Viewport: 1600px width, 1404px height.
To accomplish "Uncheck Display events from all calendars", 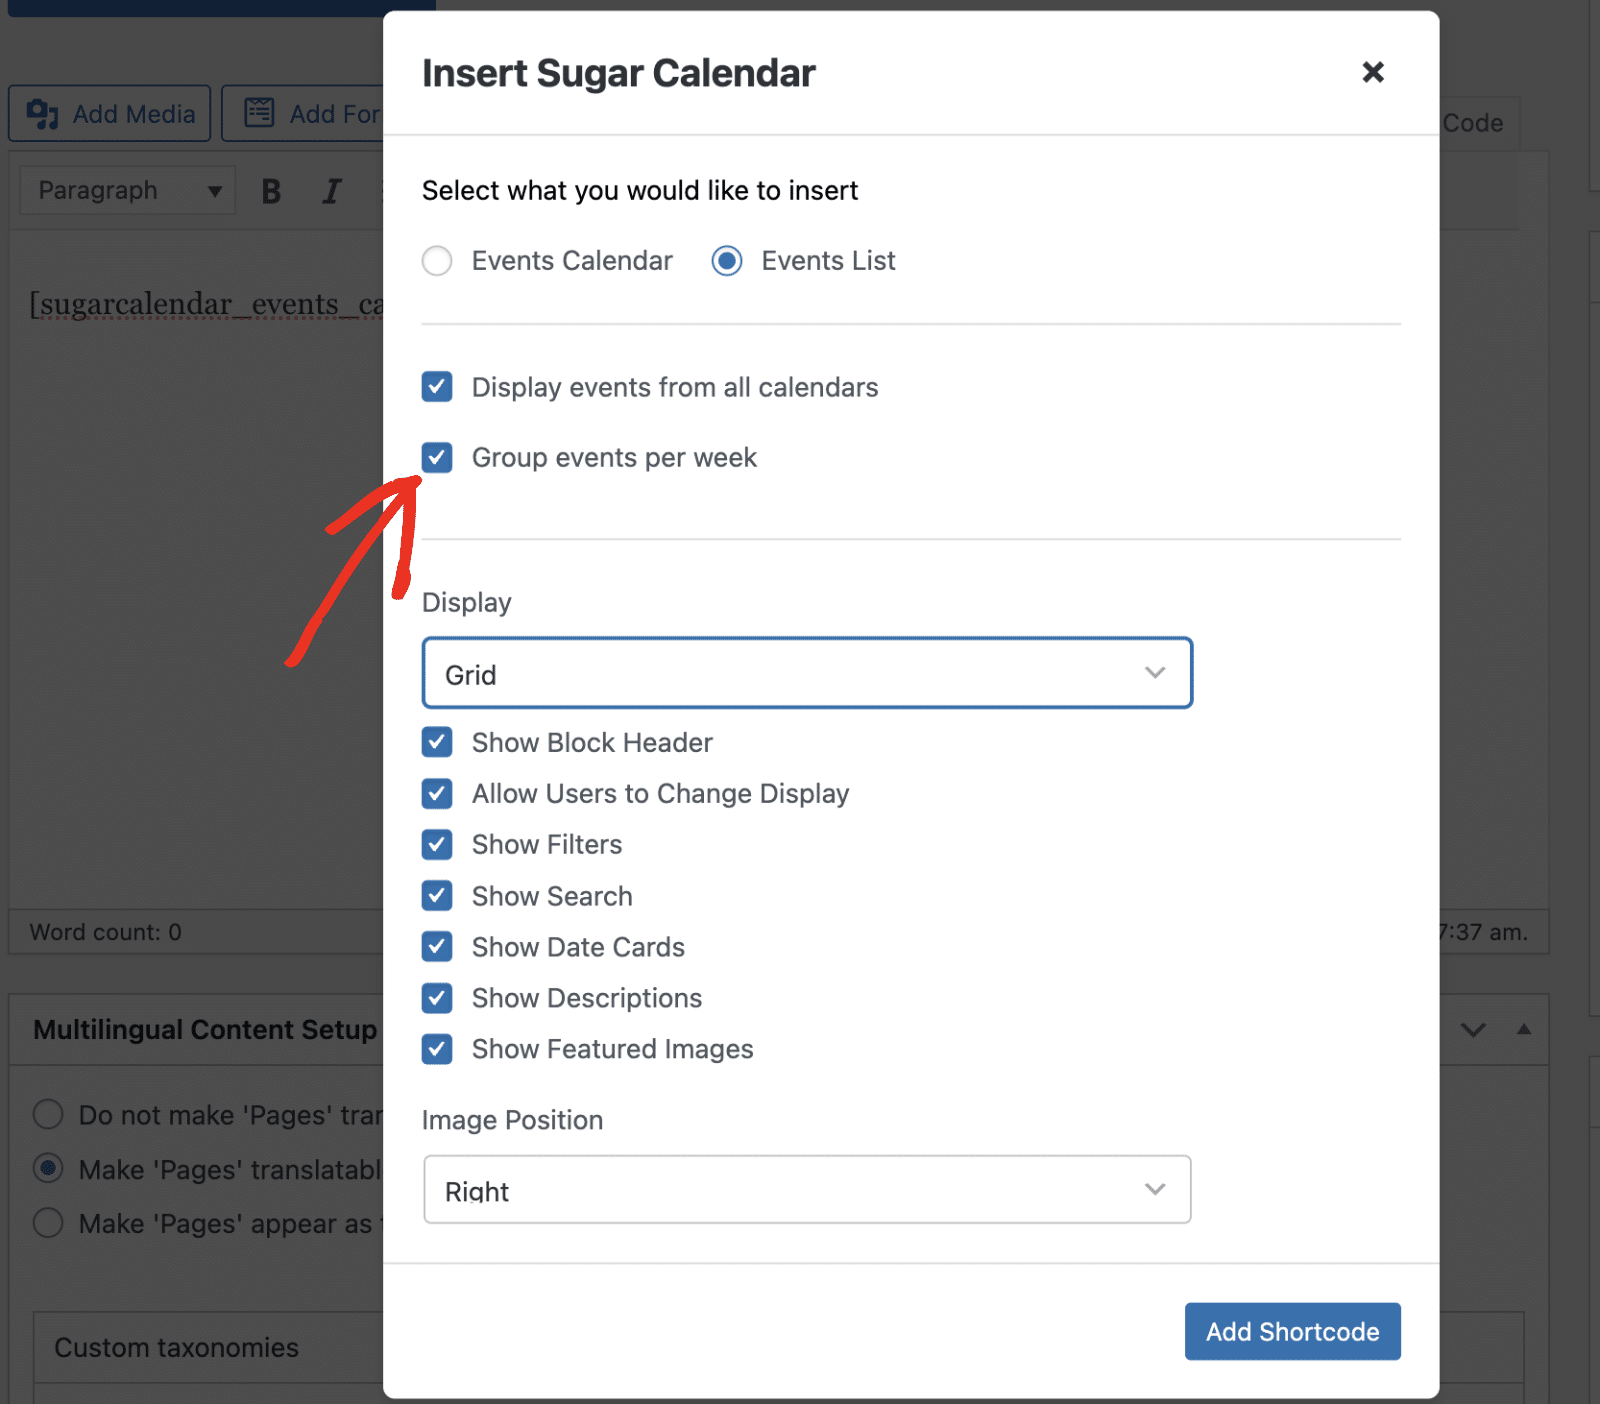I will [x=437, y=387].
